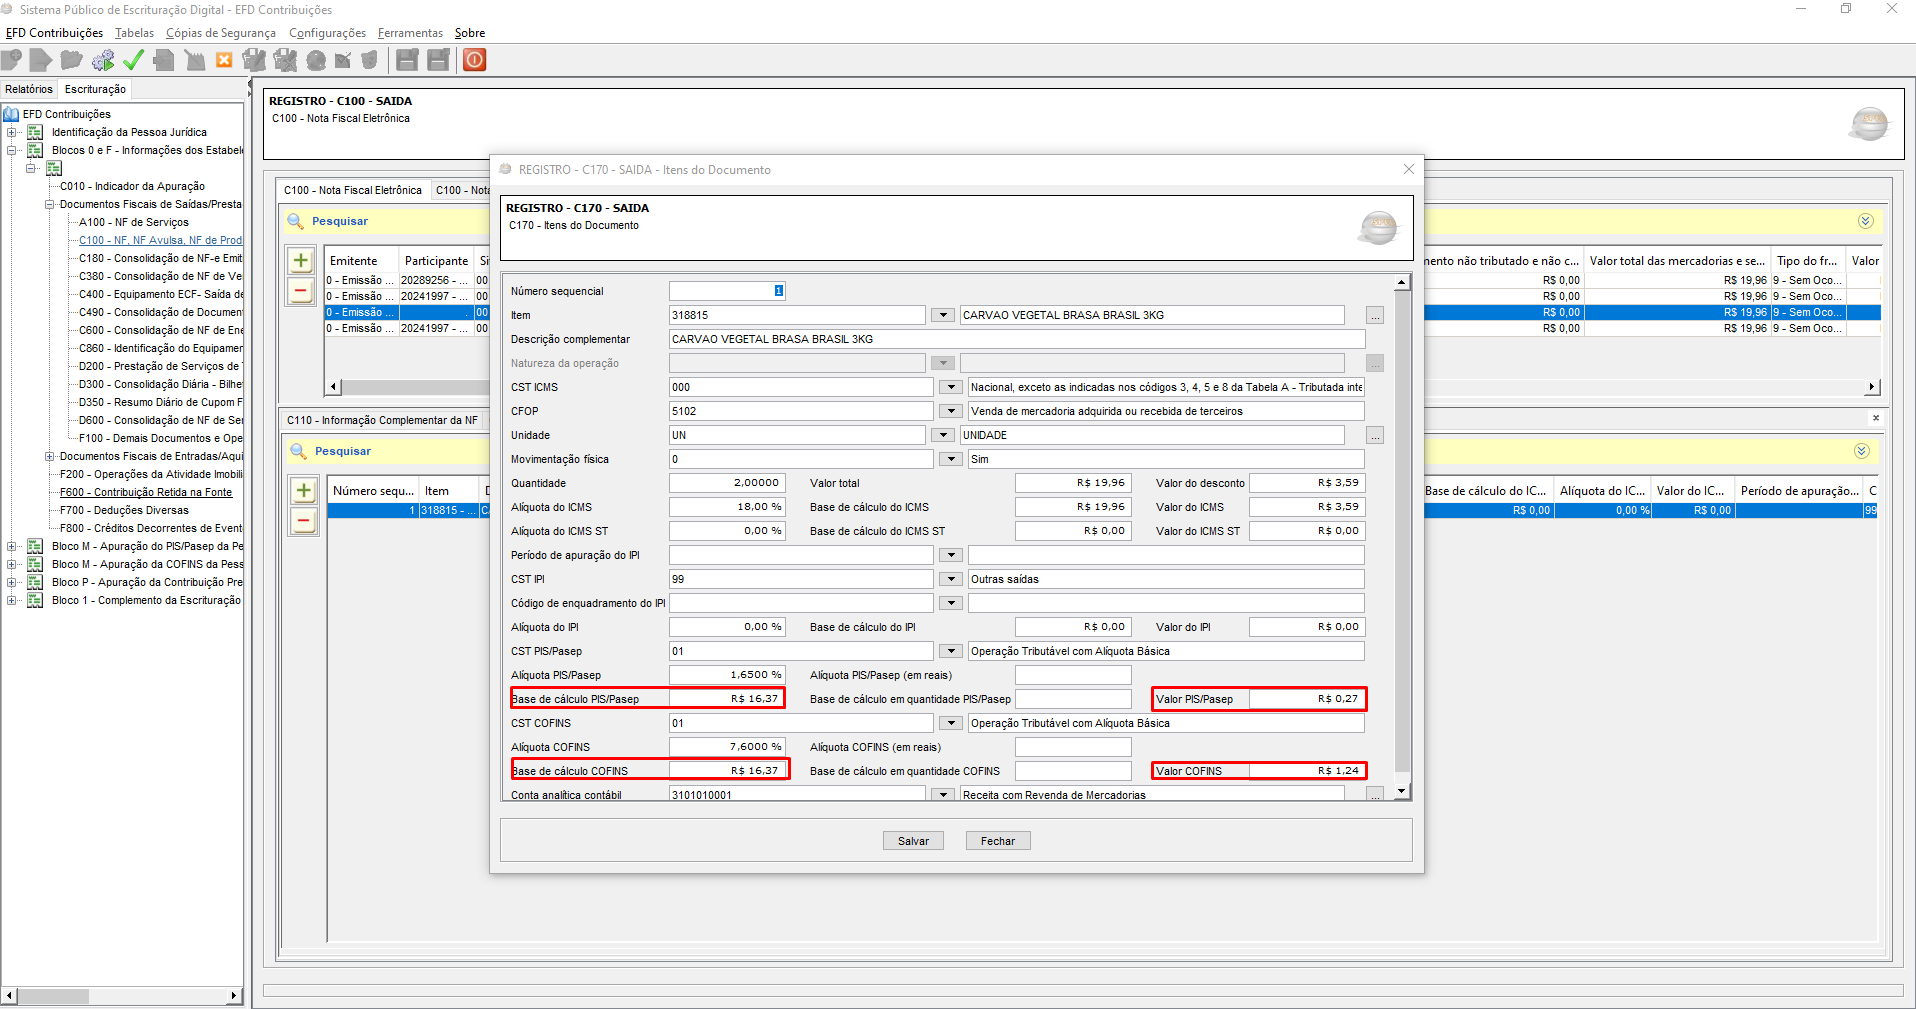Switch to the Relatórios tab

click(29, 89)
